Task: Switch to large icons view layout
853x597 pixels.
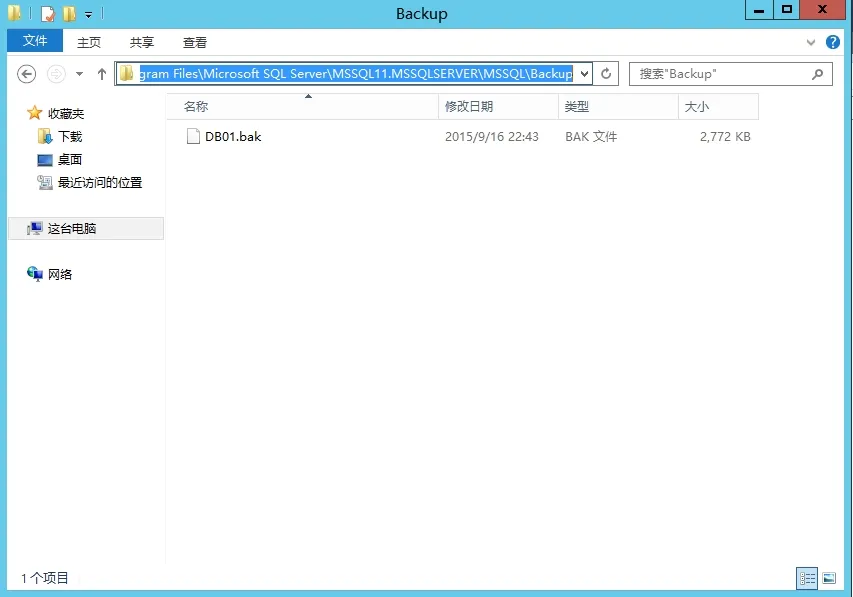Action: coord(829,578)
